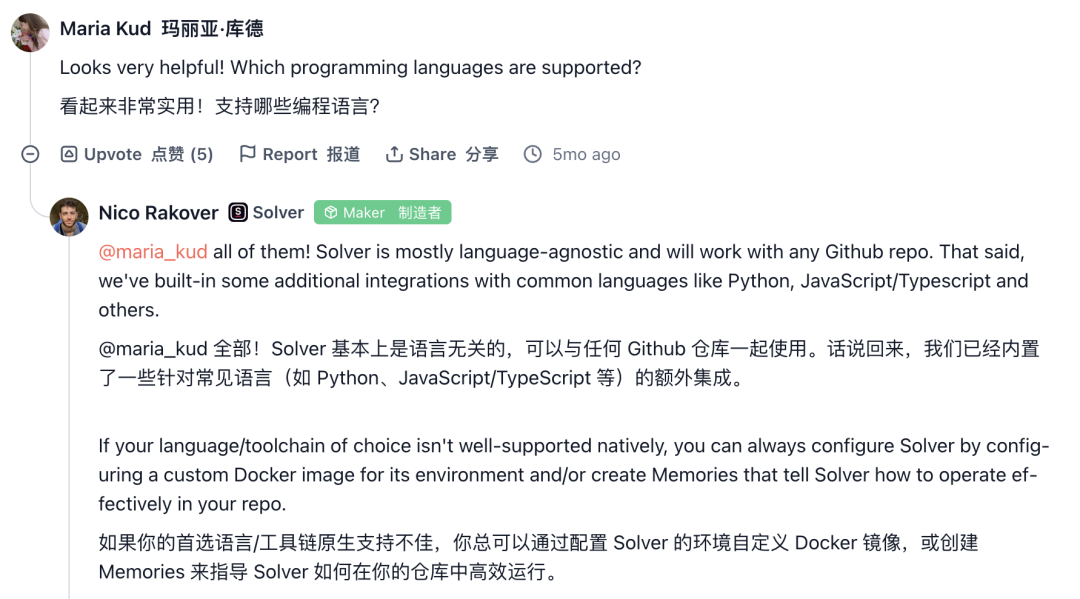Click the cube icon in Maker badge
The width and height of the screenshot is (1080, 599).
click(330, 212)
